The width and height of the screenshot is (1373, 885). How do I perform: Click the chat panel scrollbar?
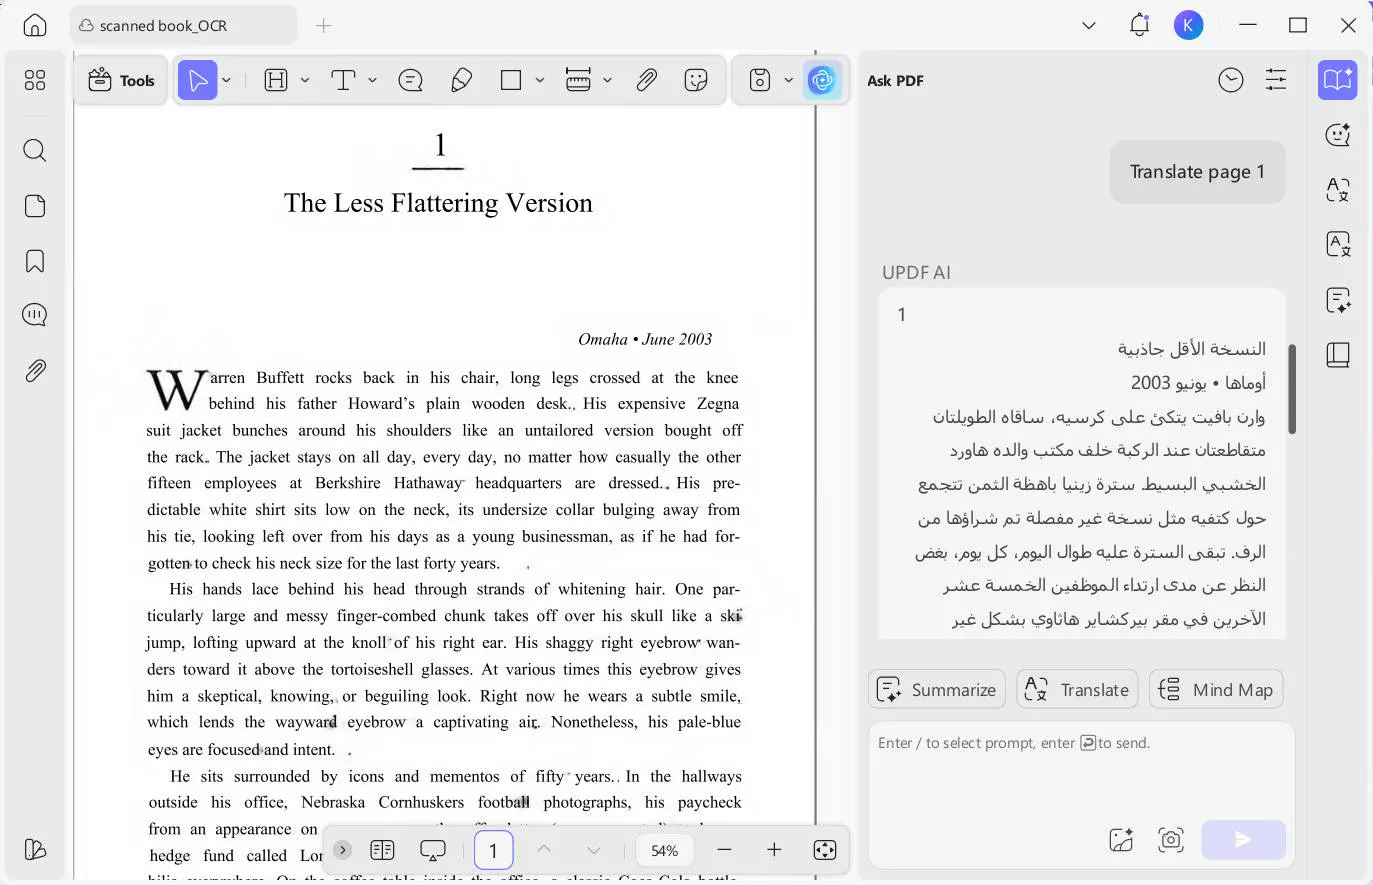[1292, 389]
